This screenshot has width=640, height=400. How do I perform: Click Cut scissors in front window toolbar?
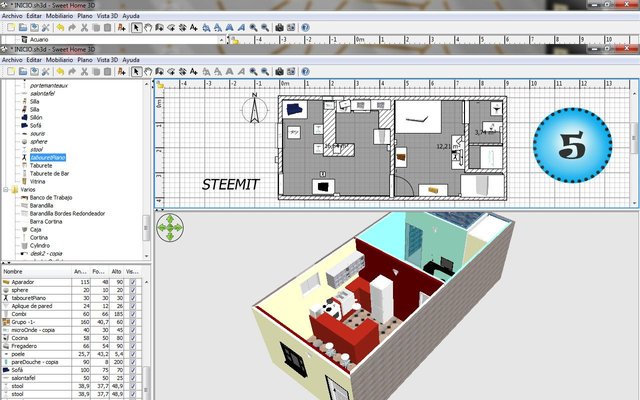pos(84,71)
